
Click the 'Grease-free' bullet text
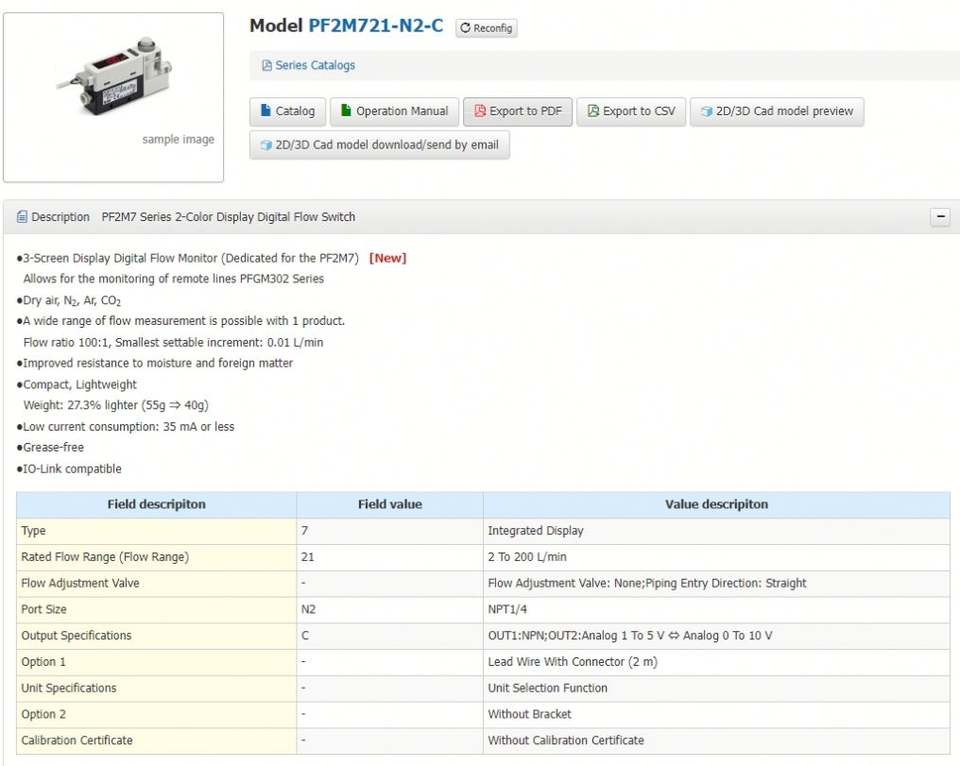[x=50, y=448]
